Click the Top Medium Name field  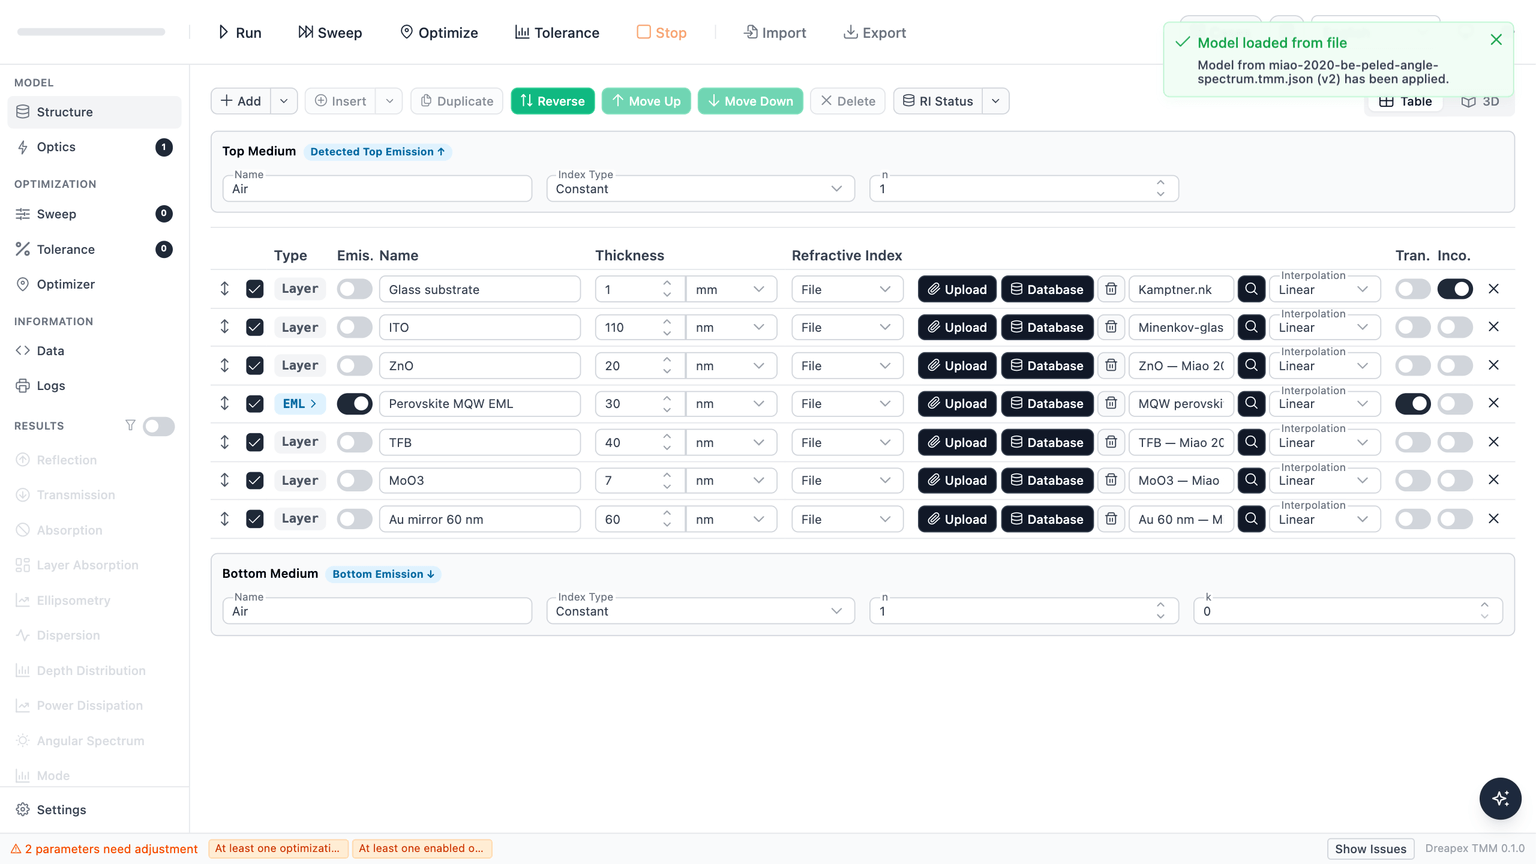(x=377, y=189)
